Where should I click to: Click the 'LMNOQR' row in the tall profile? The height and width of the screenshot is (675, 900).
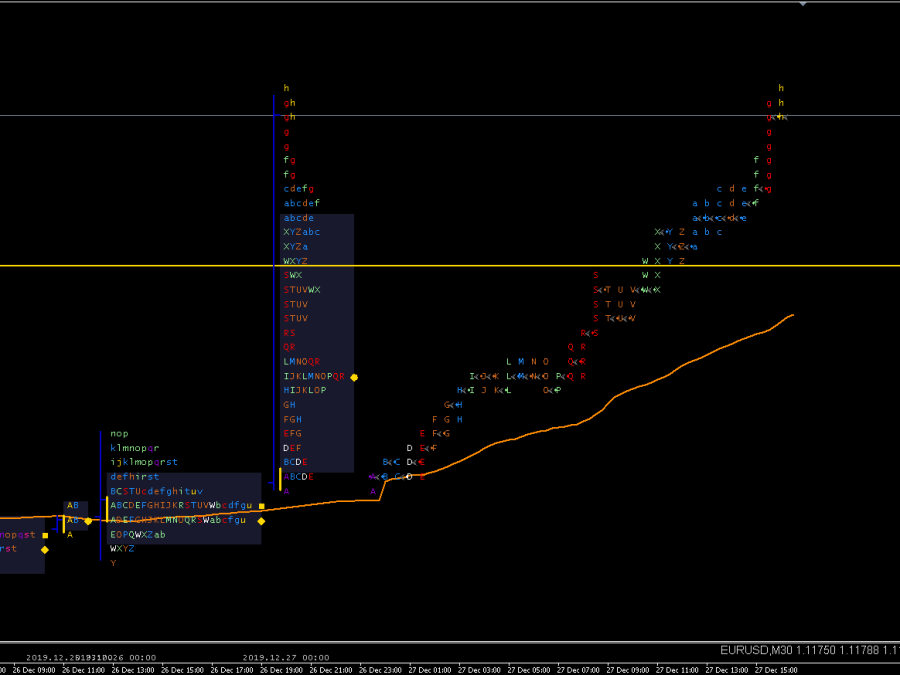point(301,362)
